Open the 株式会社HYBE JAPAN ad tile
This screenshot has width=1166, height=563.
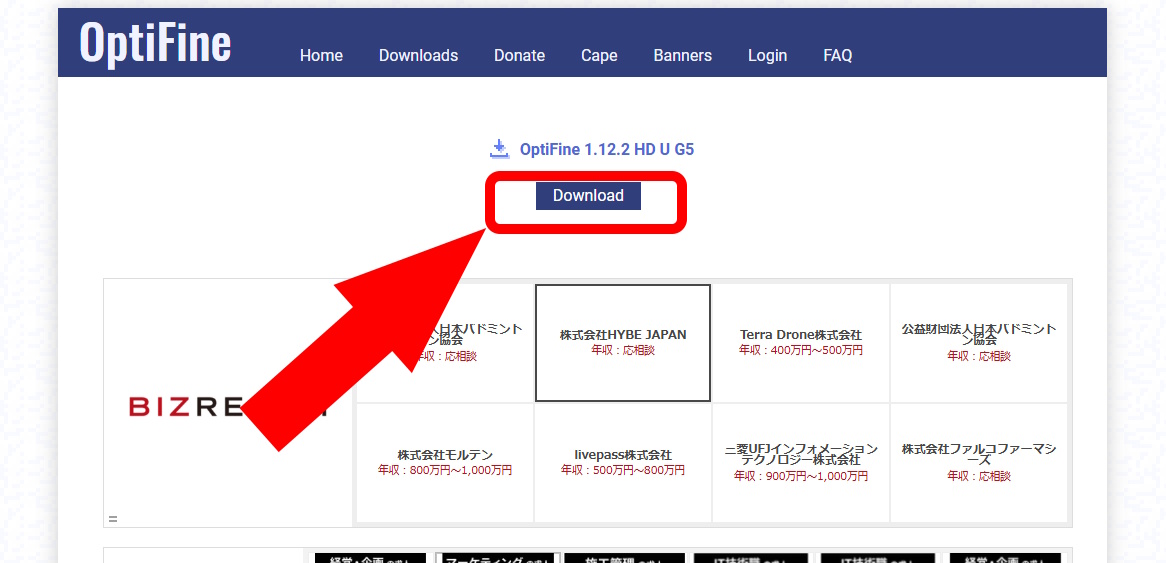(623, 343)
